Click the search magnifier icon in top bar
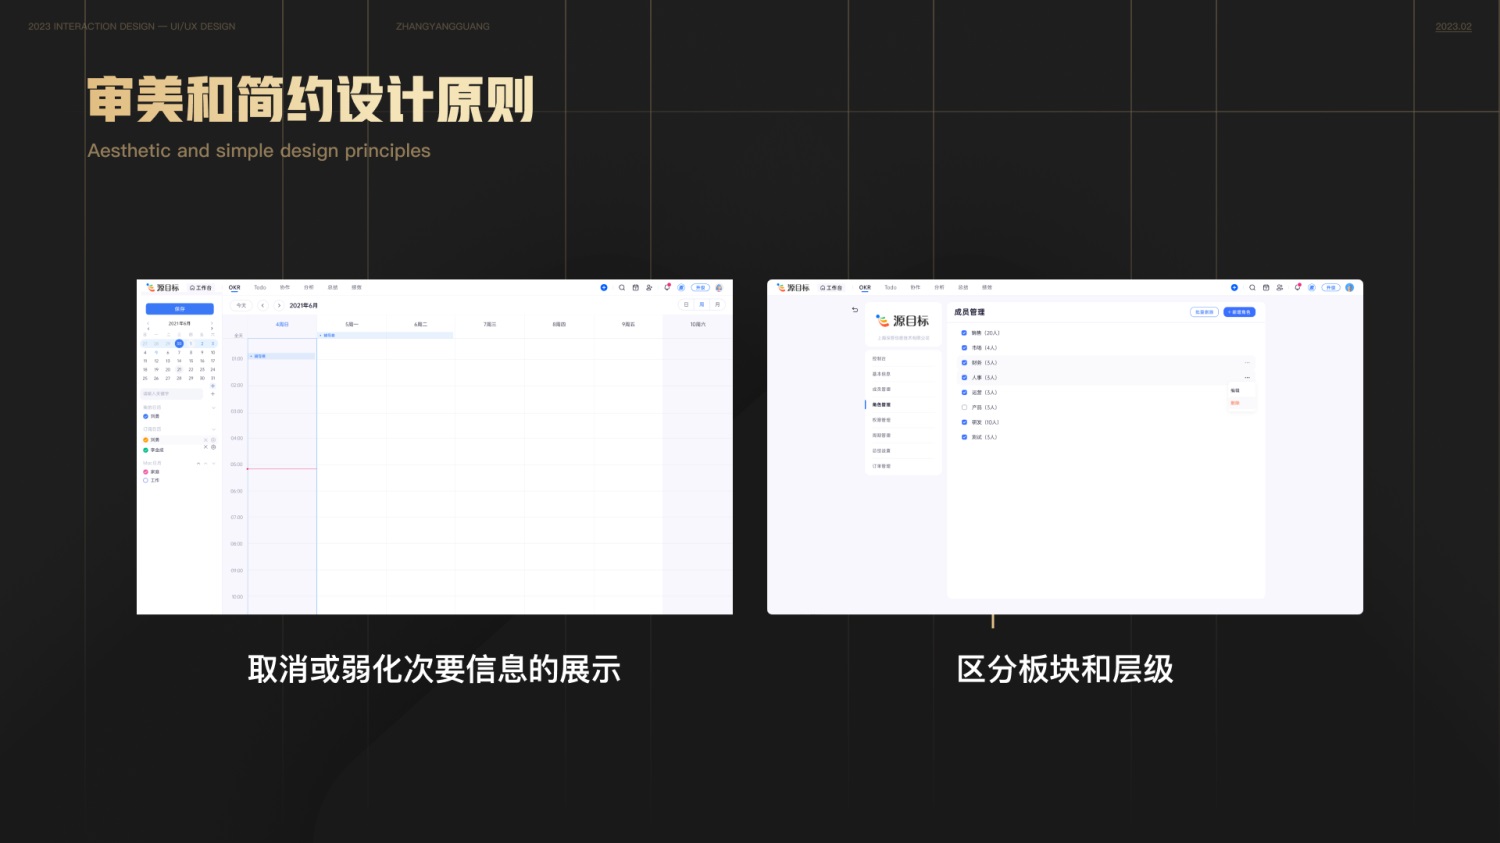Image resolution: width=1500 pixels, height=843 pixels. (622, 287)
